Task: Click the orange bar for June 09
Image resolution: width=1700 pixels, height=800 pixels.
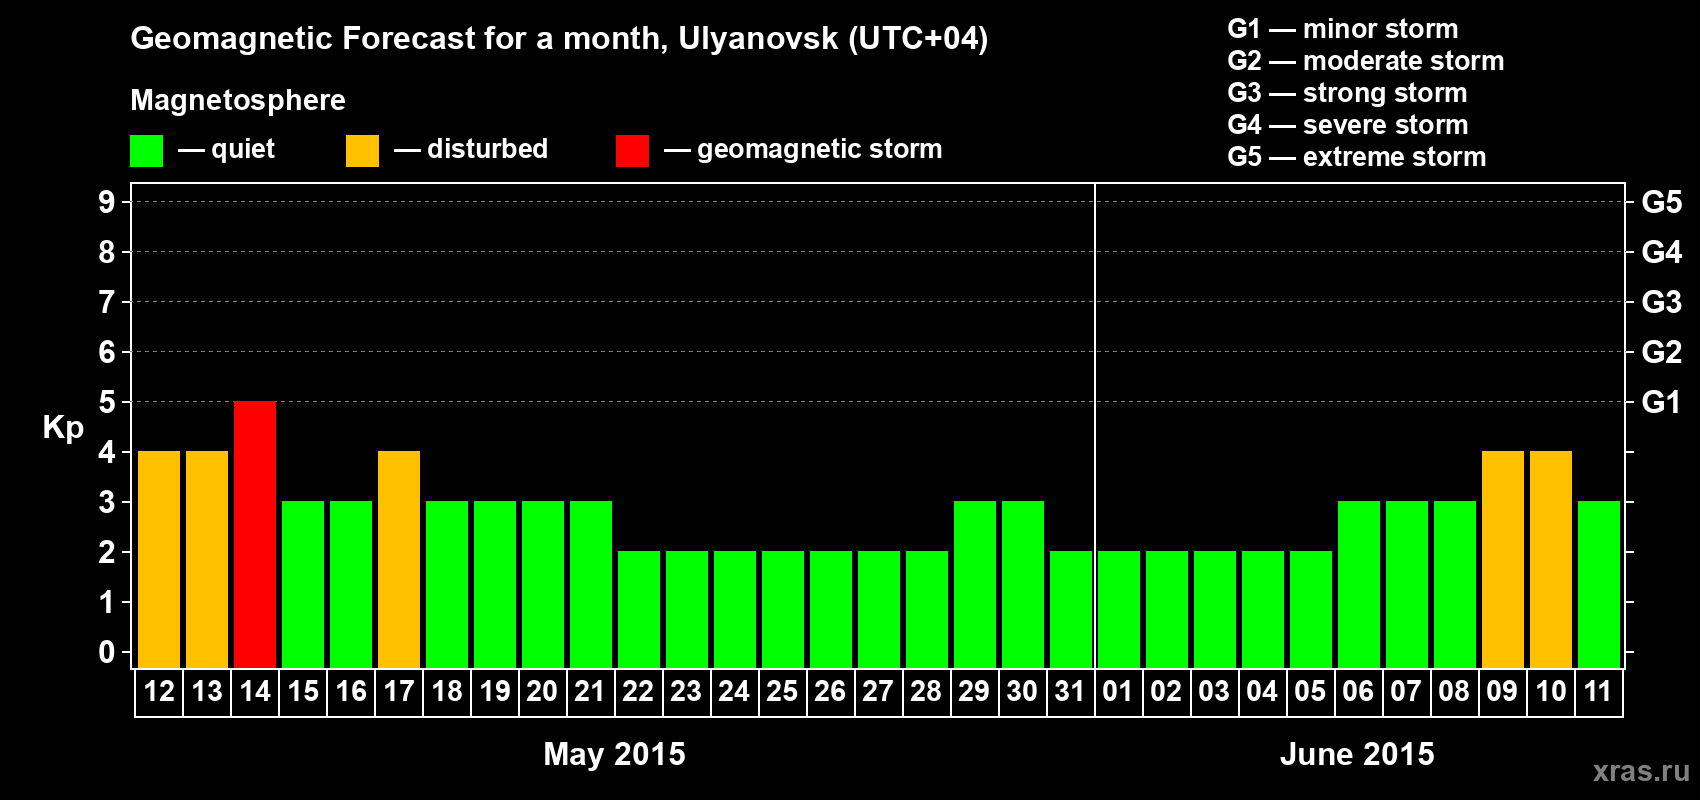Action: [1503, 559]
